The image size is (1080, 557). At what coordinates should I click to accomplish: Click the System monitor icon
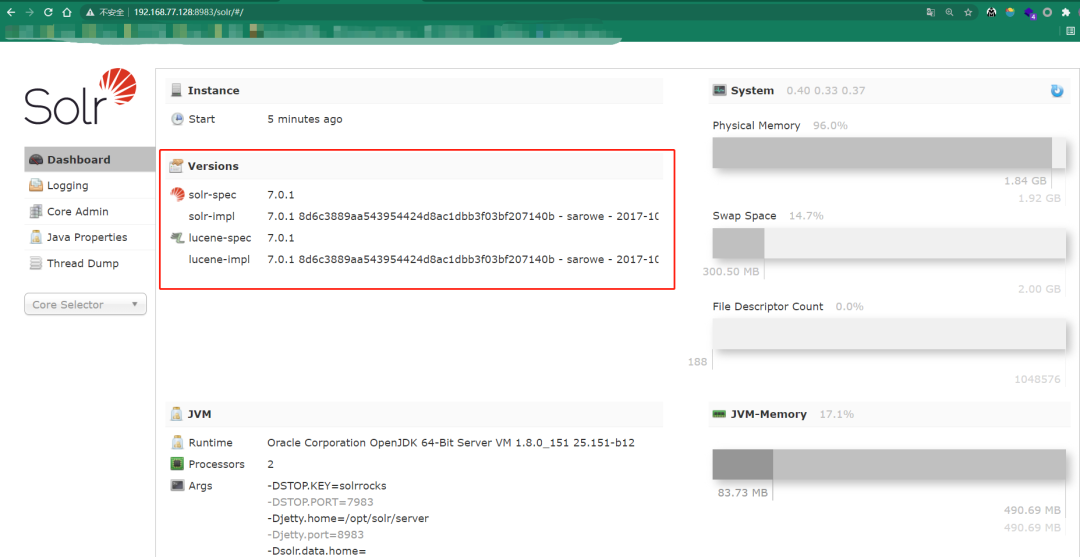click(720, 90)
